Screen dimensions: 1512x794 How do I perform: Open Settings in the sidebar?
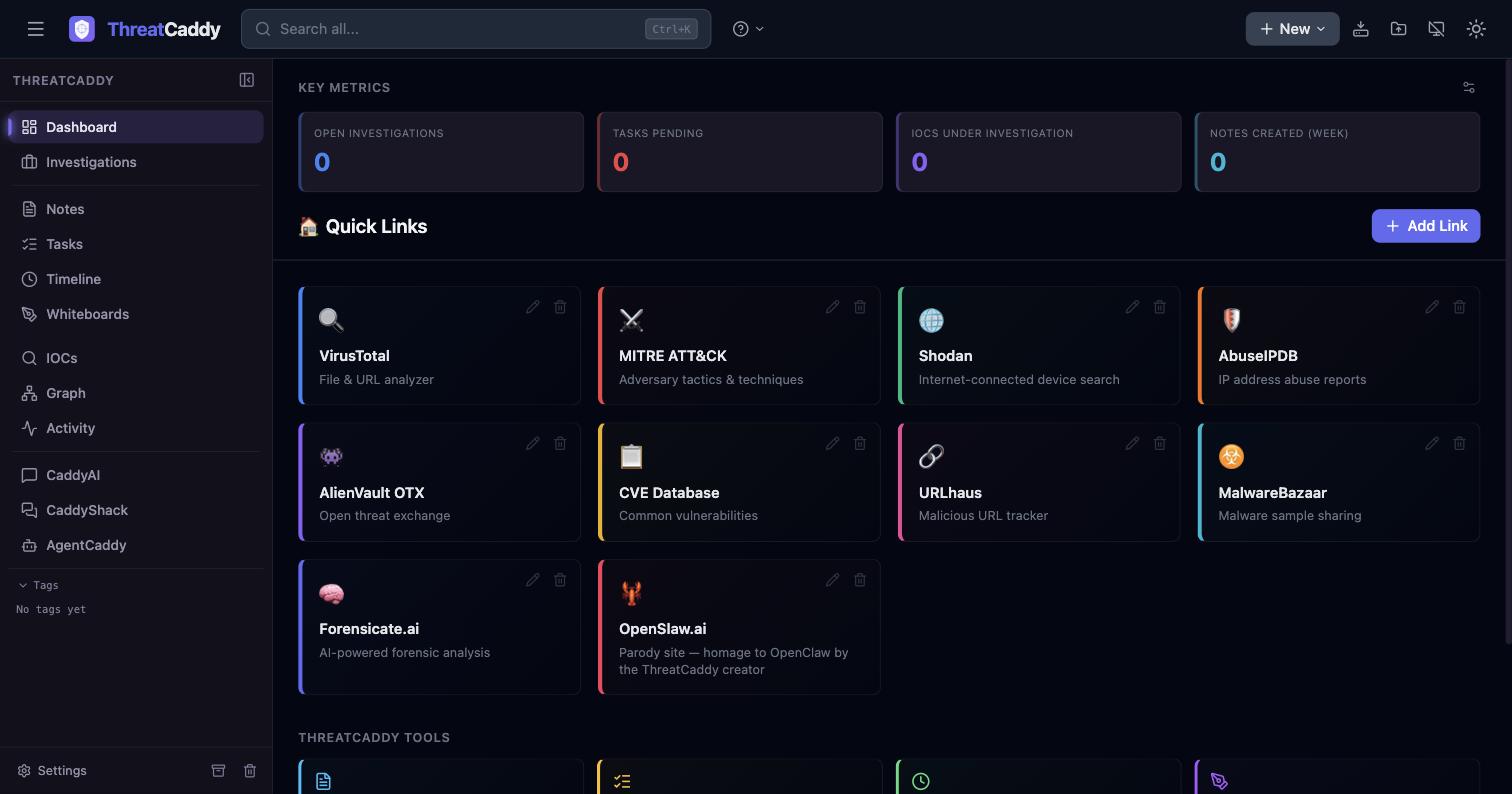[x=52, y=770]
